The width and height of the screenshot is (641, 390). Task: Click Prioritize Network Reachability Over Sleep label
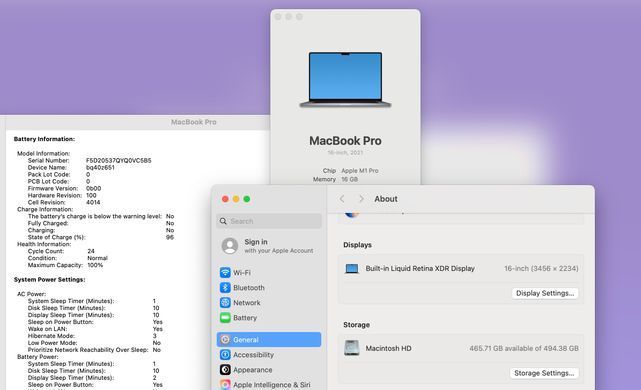point(88,350)
